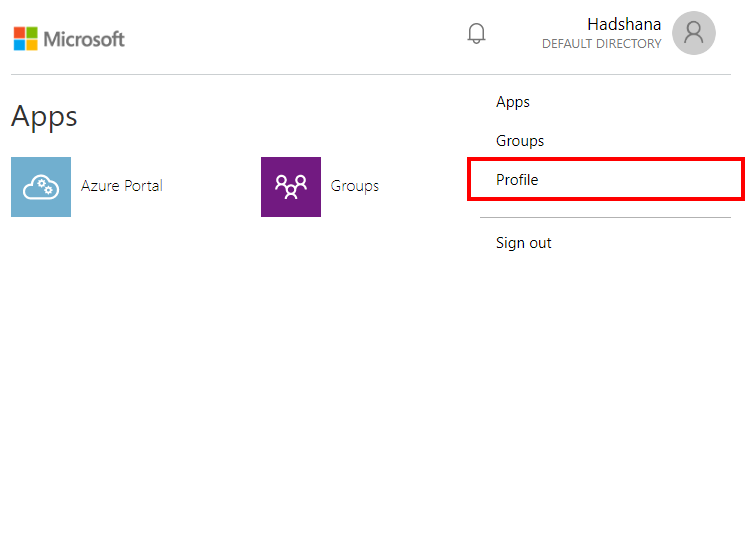This screenshot has width=752, height=533.
Task: Select Apps in the account menu
Action: [x=513, y=102]
